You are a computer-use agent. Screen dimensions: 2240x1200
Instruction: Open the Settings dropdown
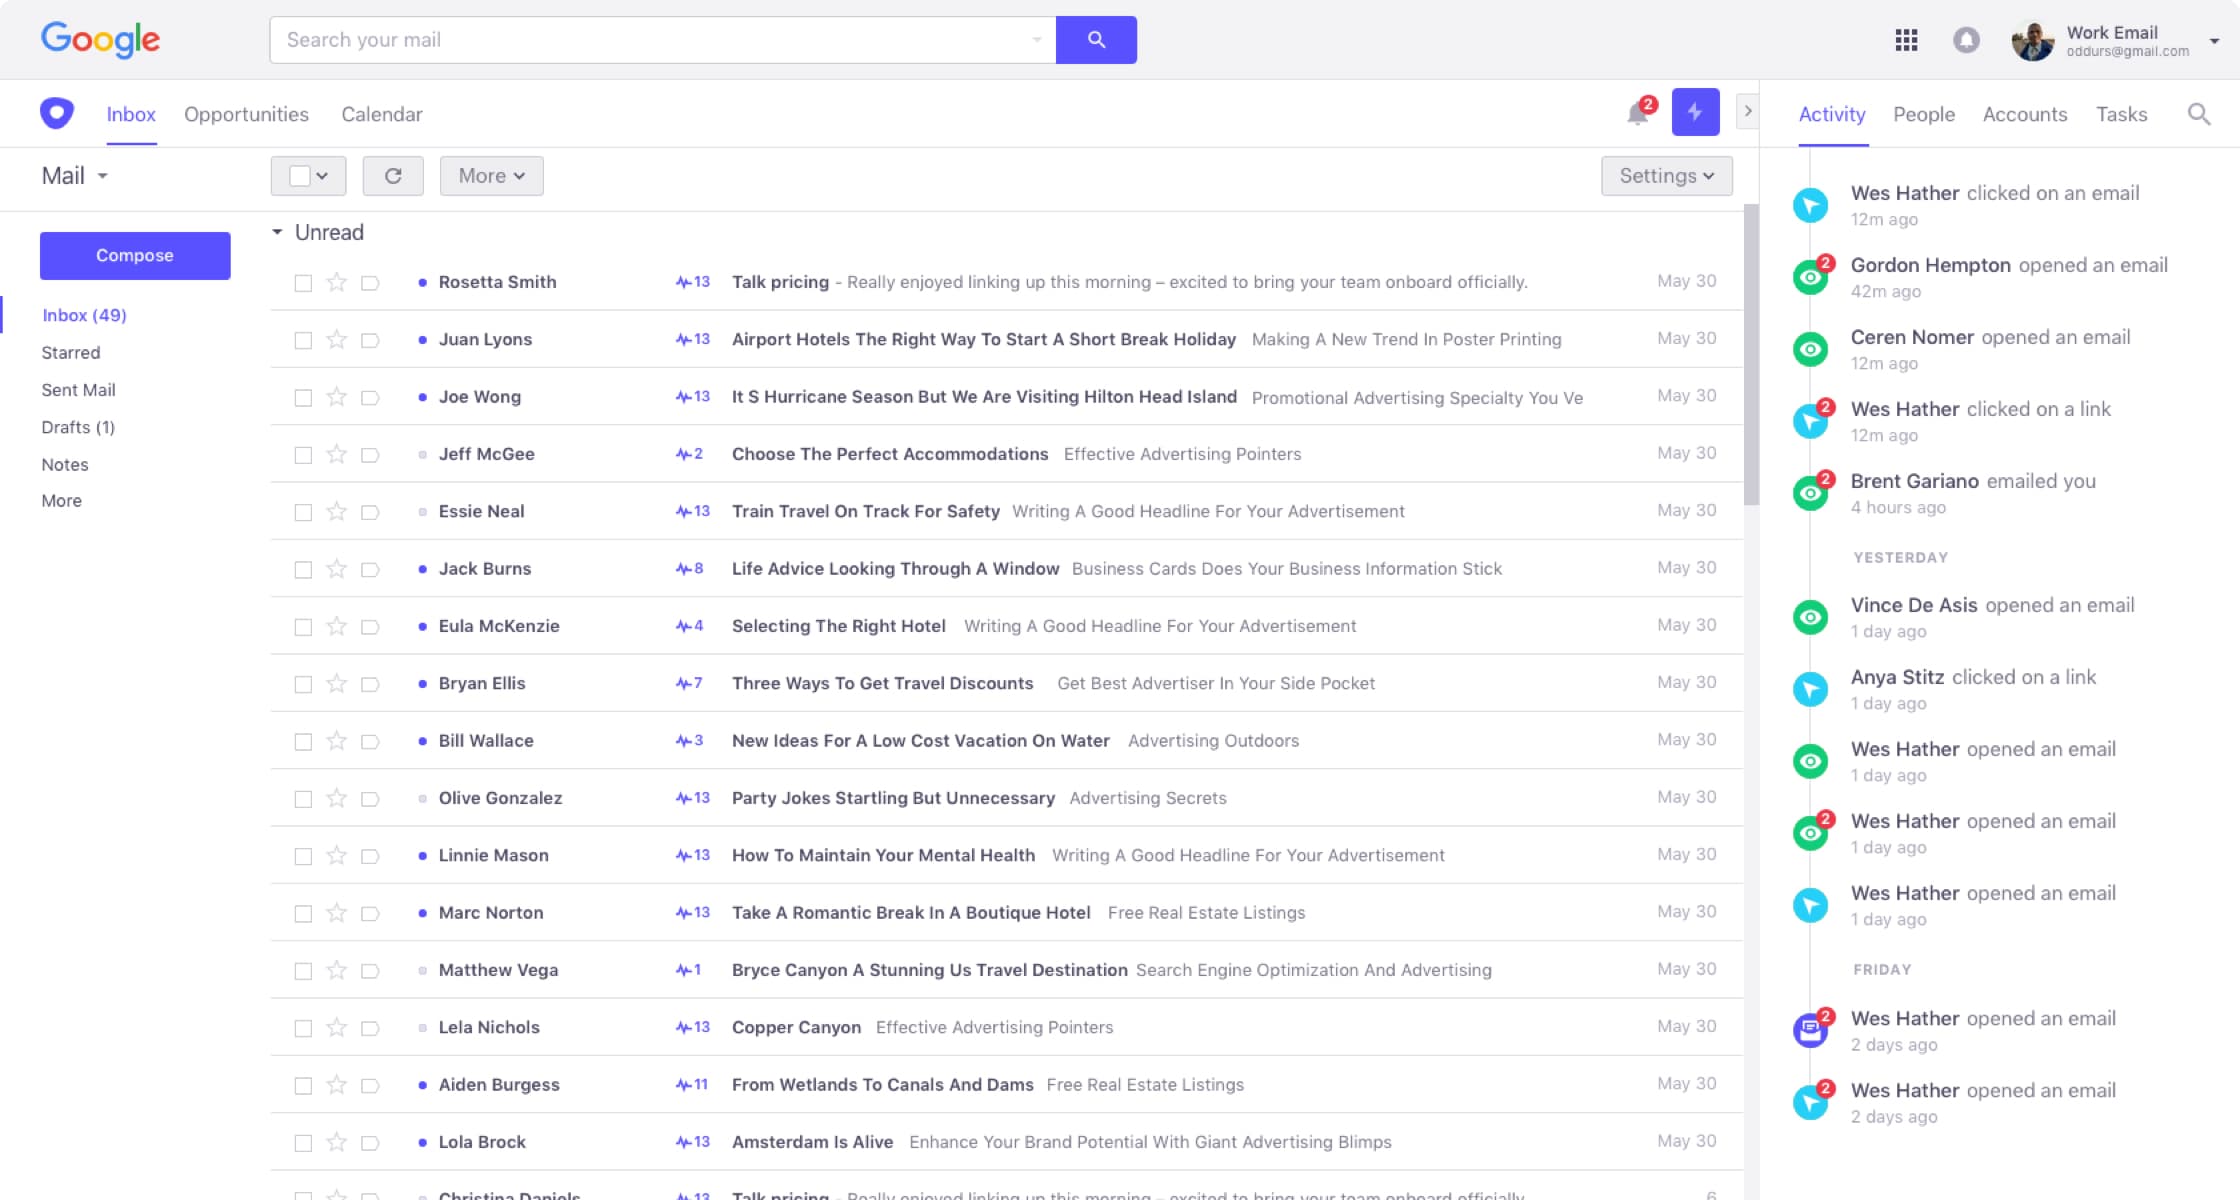pyautogui.click(x=1666, y=176)
